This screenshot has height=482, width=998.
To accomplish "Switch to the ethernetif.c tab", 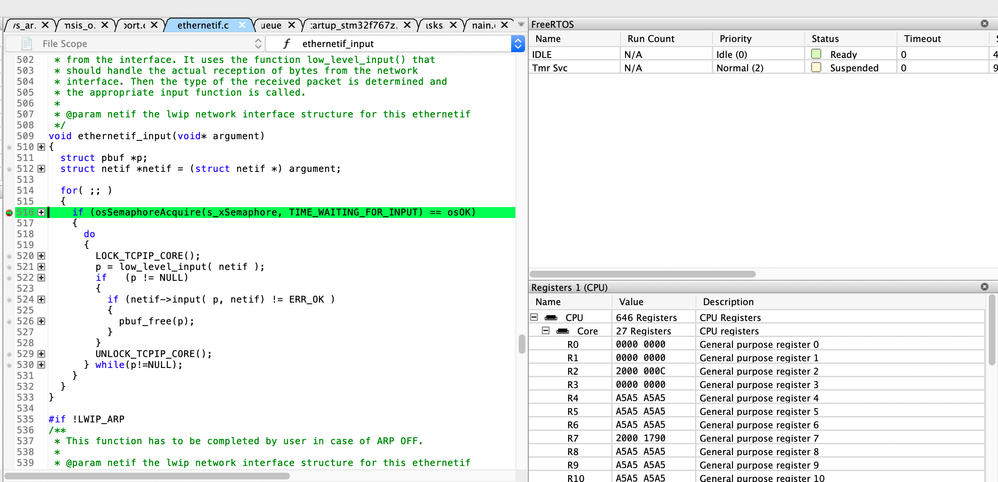I will pos(202,25).
